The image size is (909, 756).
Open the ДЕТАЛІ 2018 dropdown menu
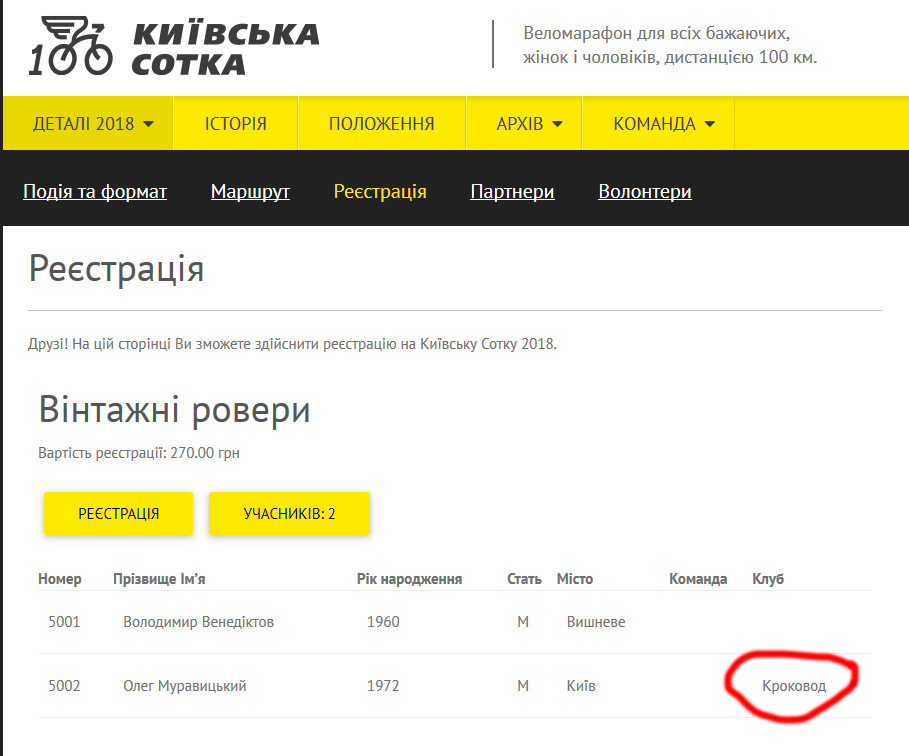click(93, 124)
